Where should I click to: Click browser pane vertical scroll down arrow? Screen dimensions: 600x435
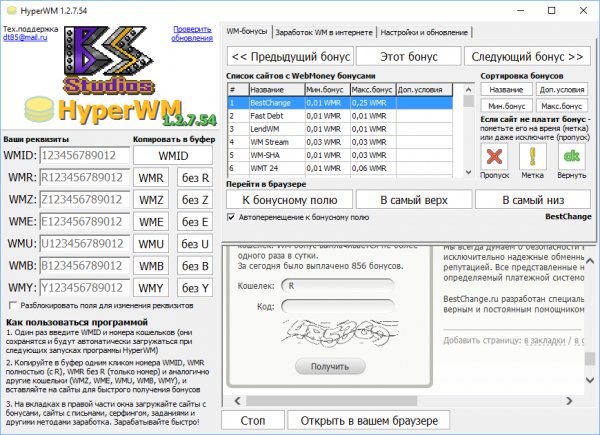coord(590,380)
